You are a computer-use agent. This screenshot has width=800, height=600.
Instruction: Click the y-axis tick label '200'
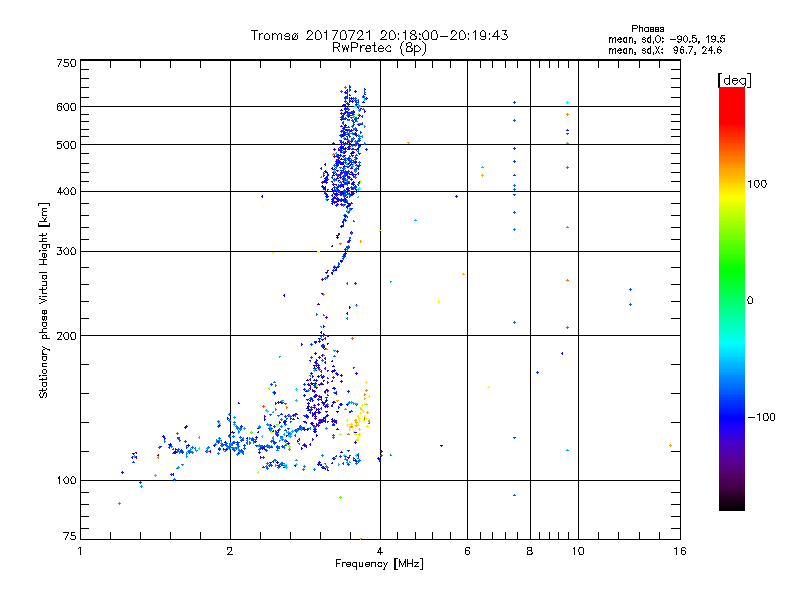[x=66, y=336]
